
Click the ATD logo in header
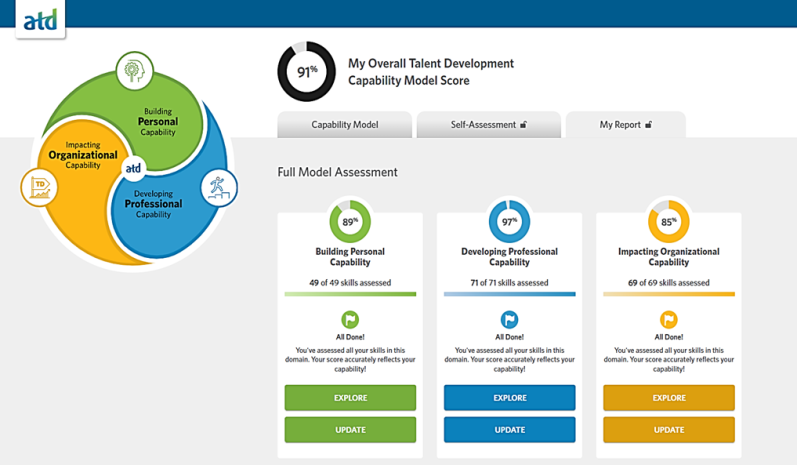pyautogui.click(x=40, y=19)
